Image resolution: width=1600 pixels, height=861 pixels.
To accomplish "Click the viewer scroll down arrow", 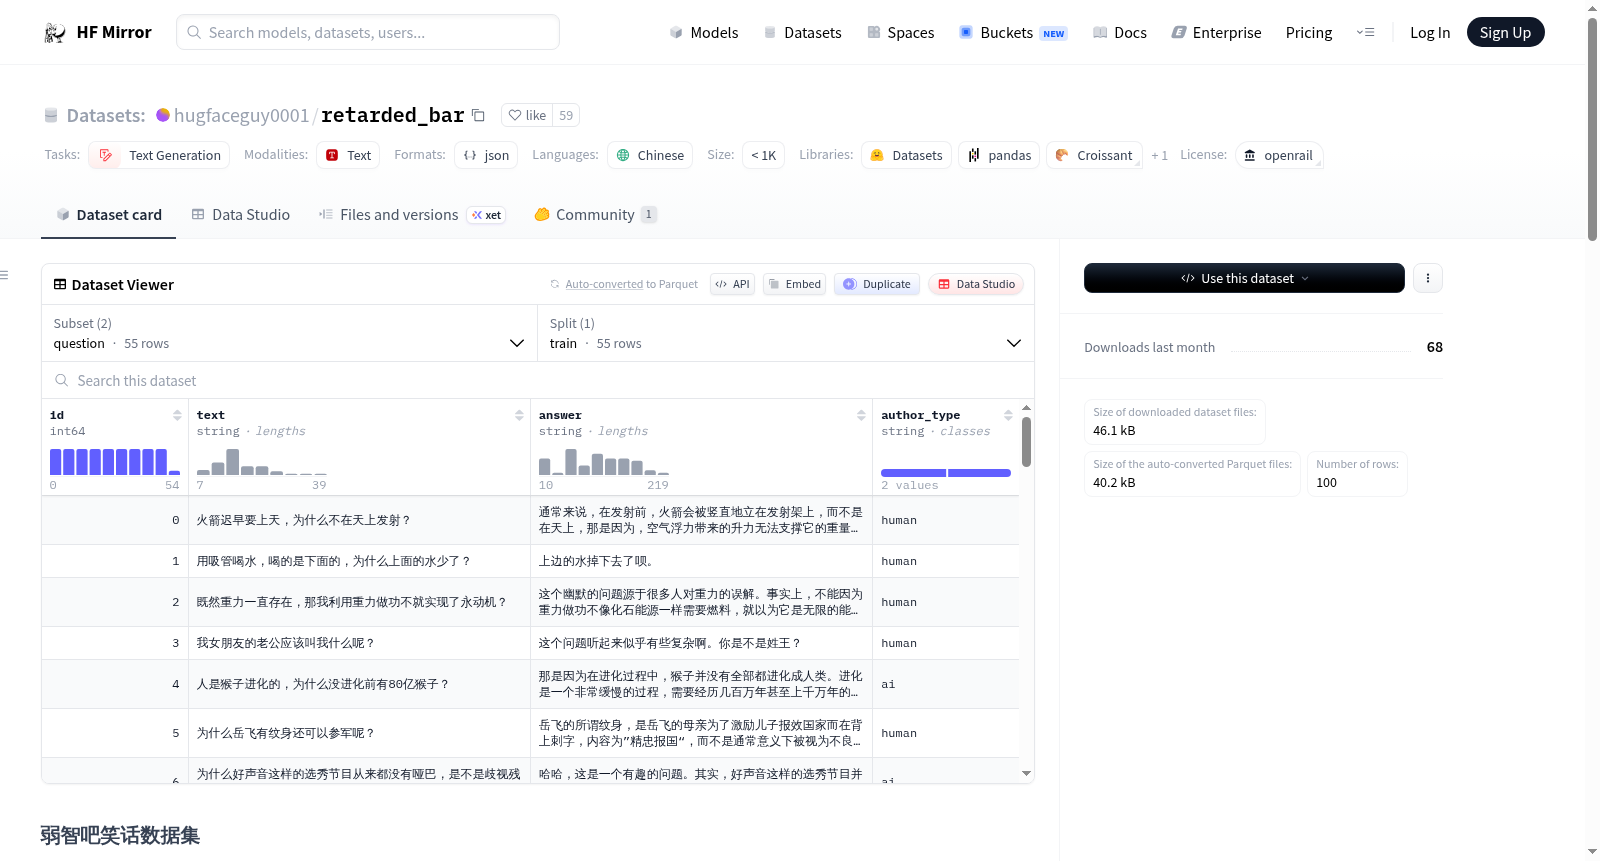I will pos(1027,774).
